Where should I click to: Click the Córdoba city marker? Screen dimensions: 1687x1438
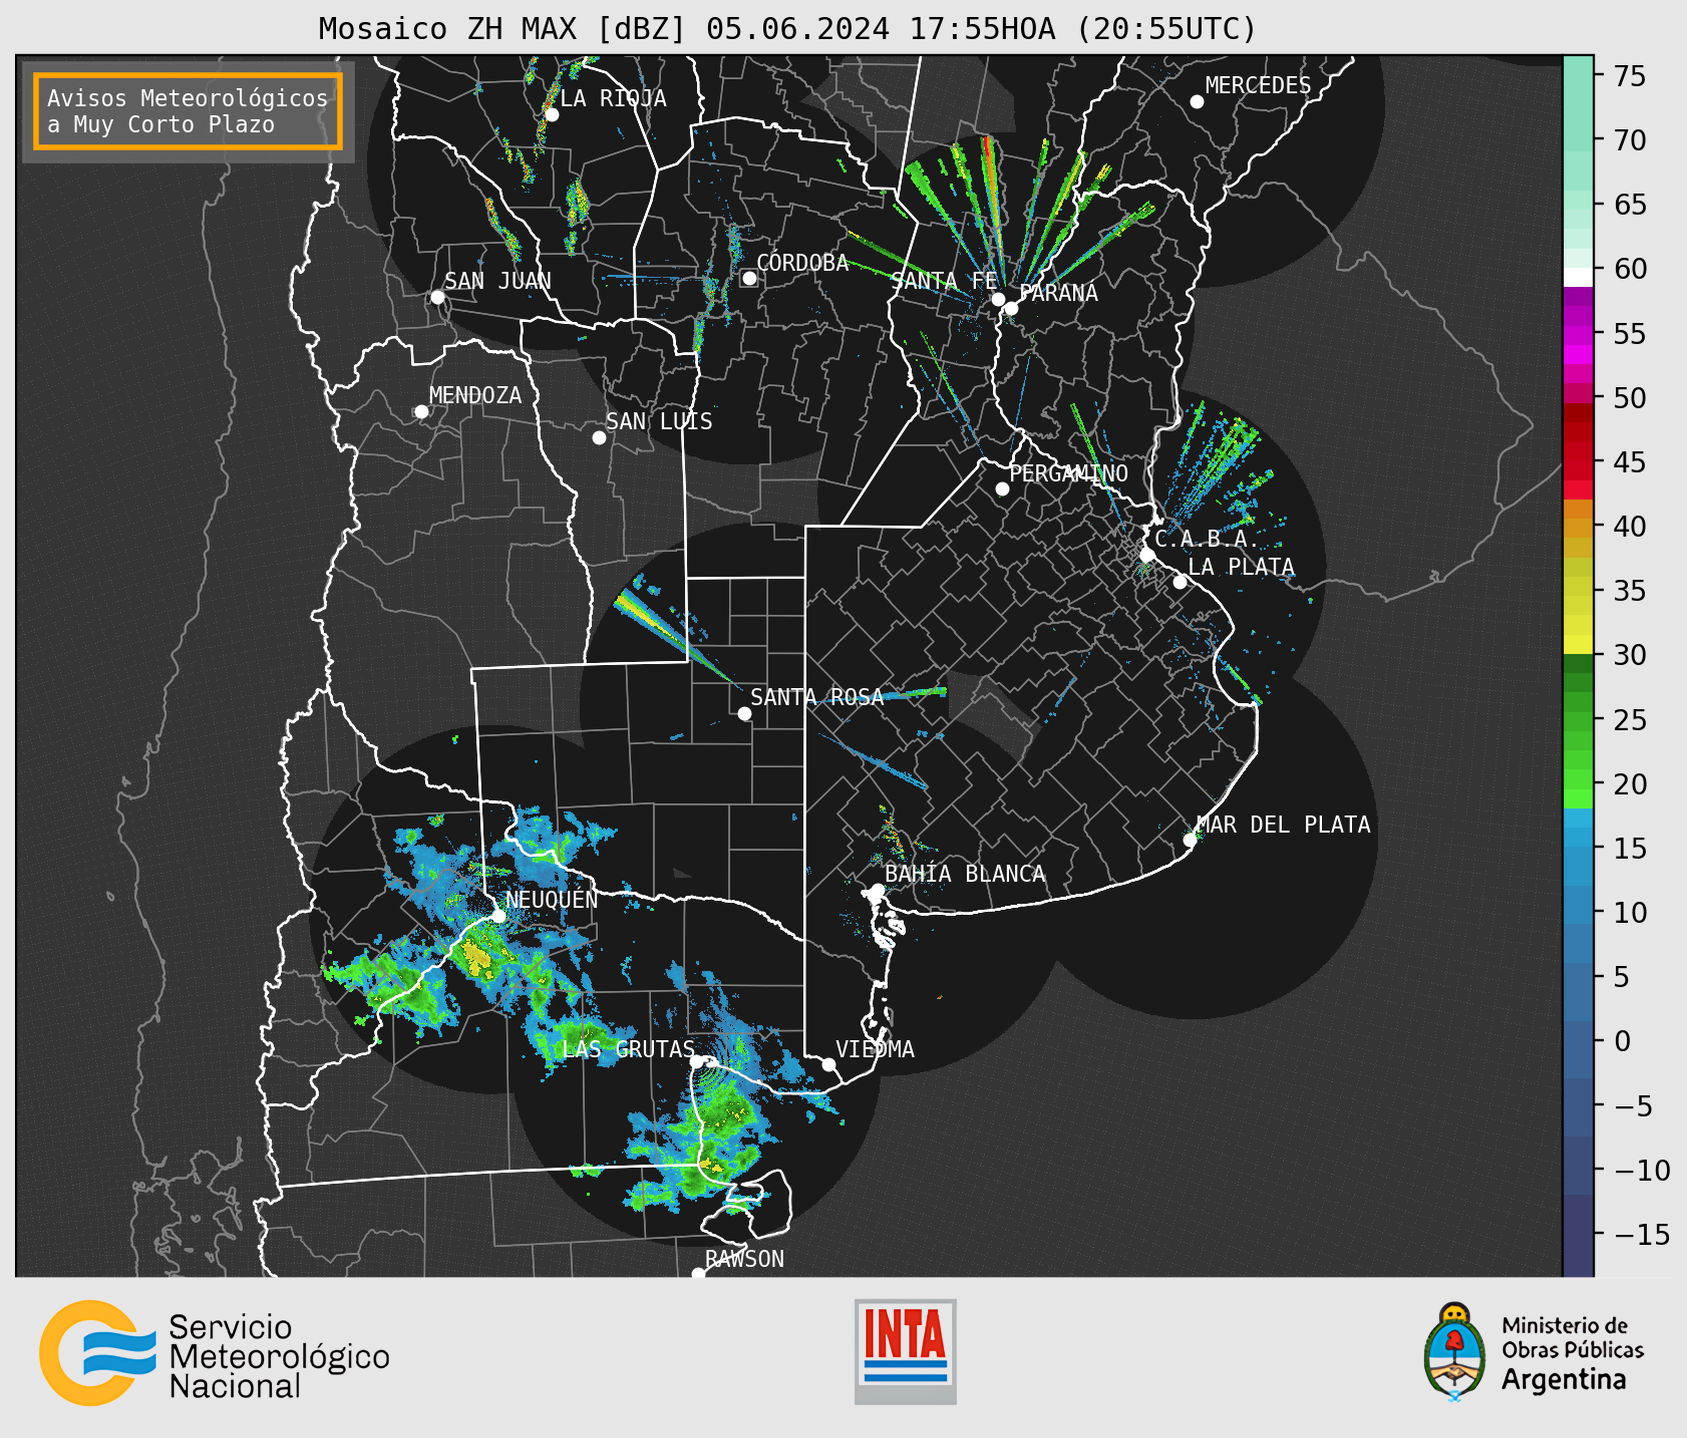pyautogui.click(x=749, y=278)
